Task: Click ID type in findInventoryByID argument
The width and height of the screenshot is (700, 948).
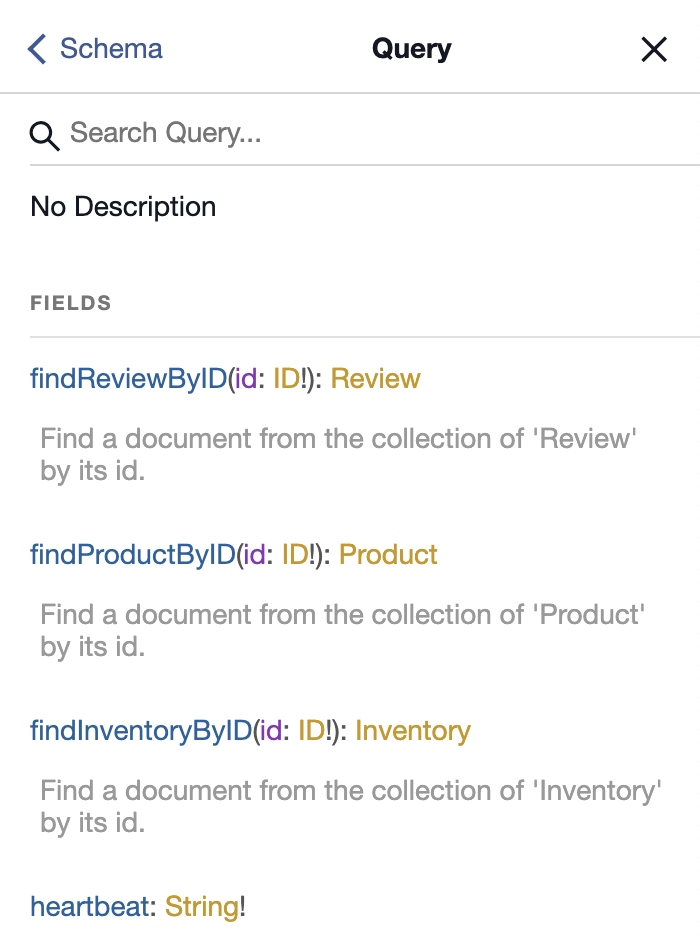Action: point(311,731)
